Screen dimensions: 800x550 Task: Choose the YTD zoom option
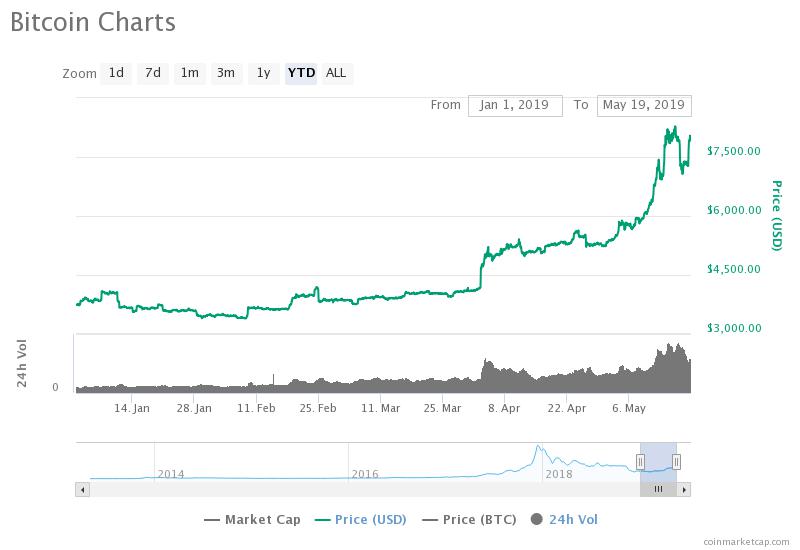pos(301,73)
